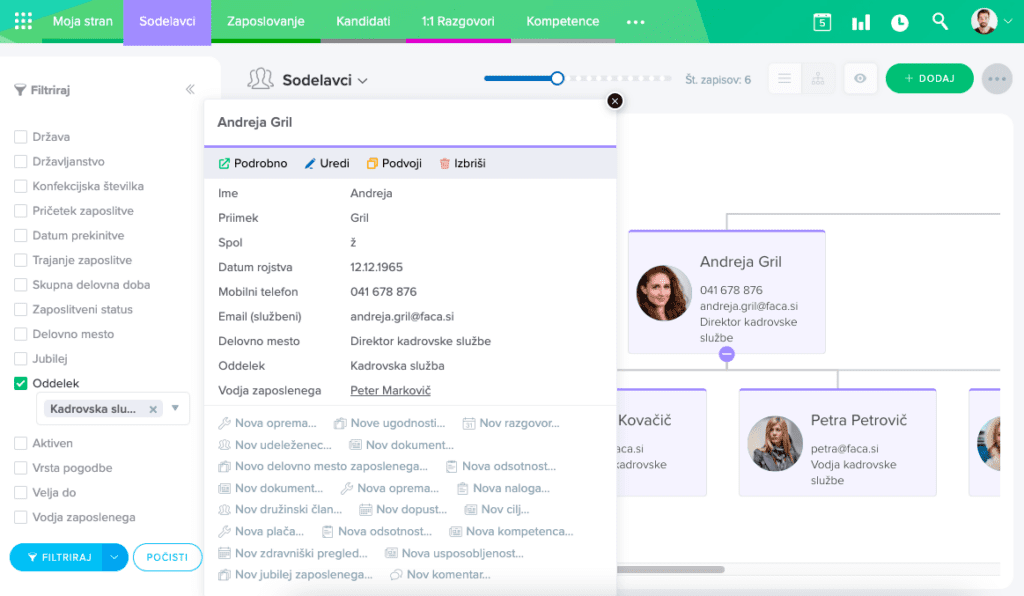The image size is (1024, 596).
Task: Uncheck the Oddelek filter checkbox
Action: point(21,383)
